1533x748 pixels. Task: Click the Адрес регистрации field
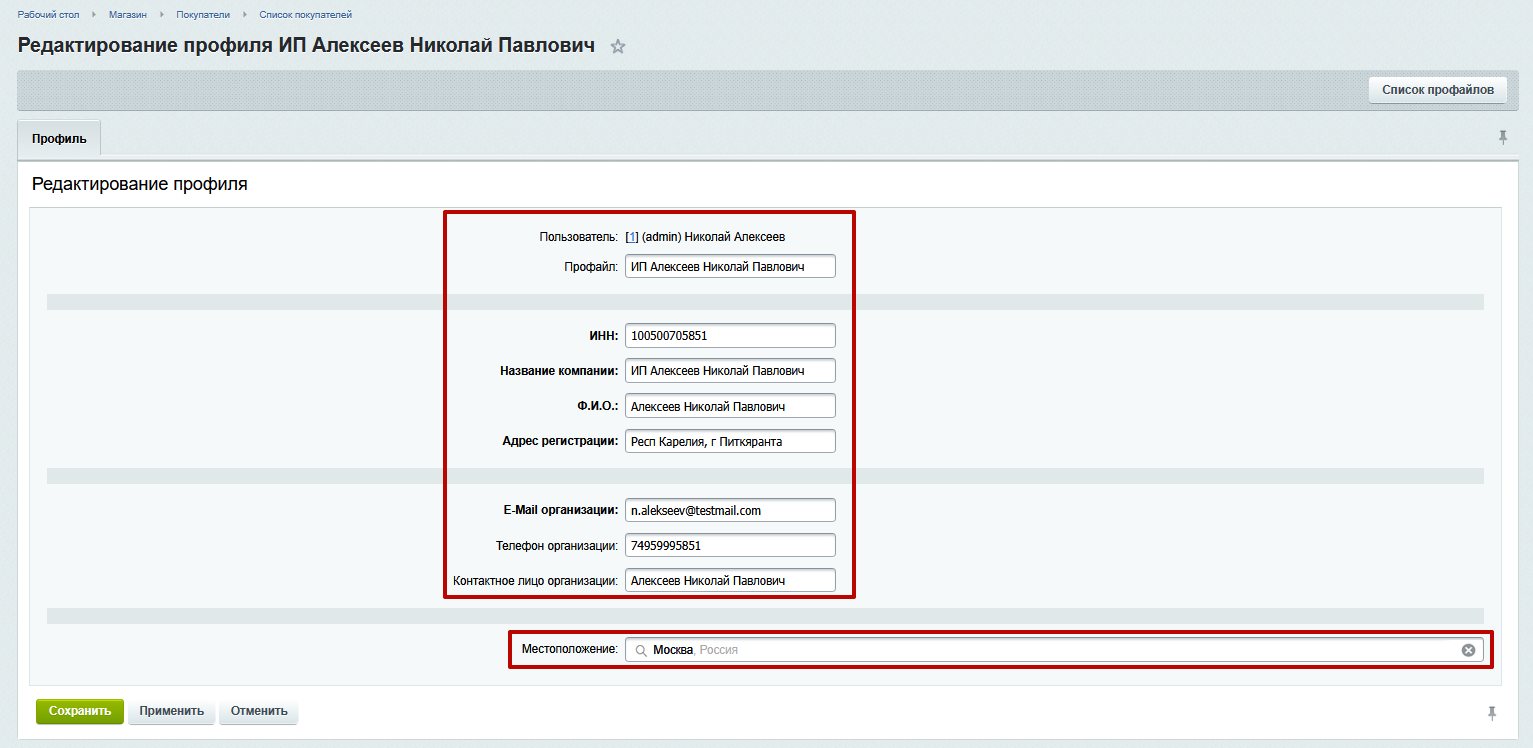[x=729, y=441]
